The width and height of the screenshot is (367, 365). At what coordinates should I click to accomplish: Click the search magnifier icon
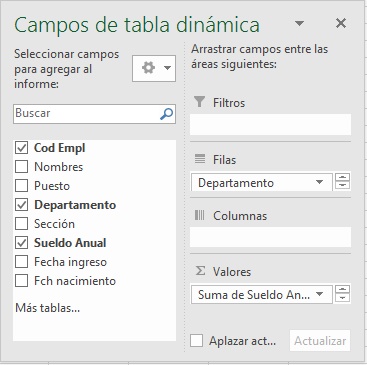pyautogui.click(x=166, y=114)
